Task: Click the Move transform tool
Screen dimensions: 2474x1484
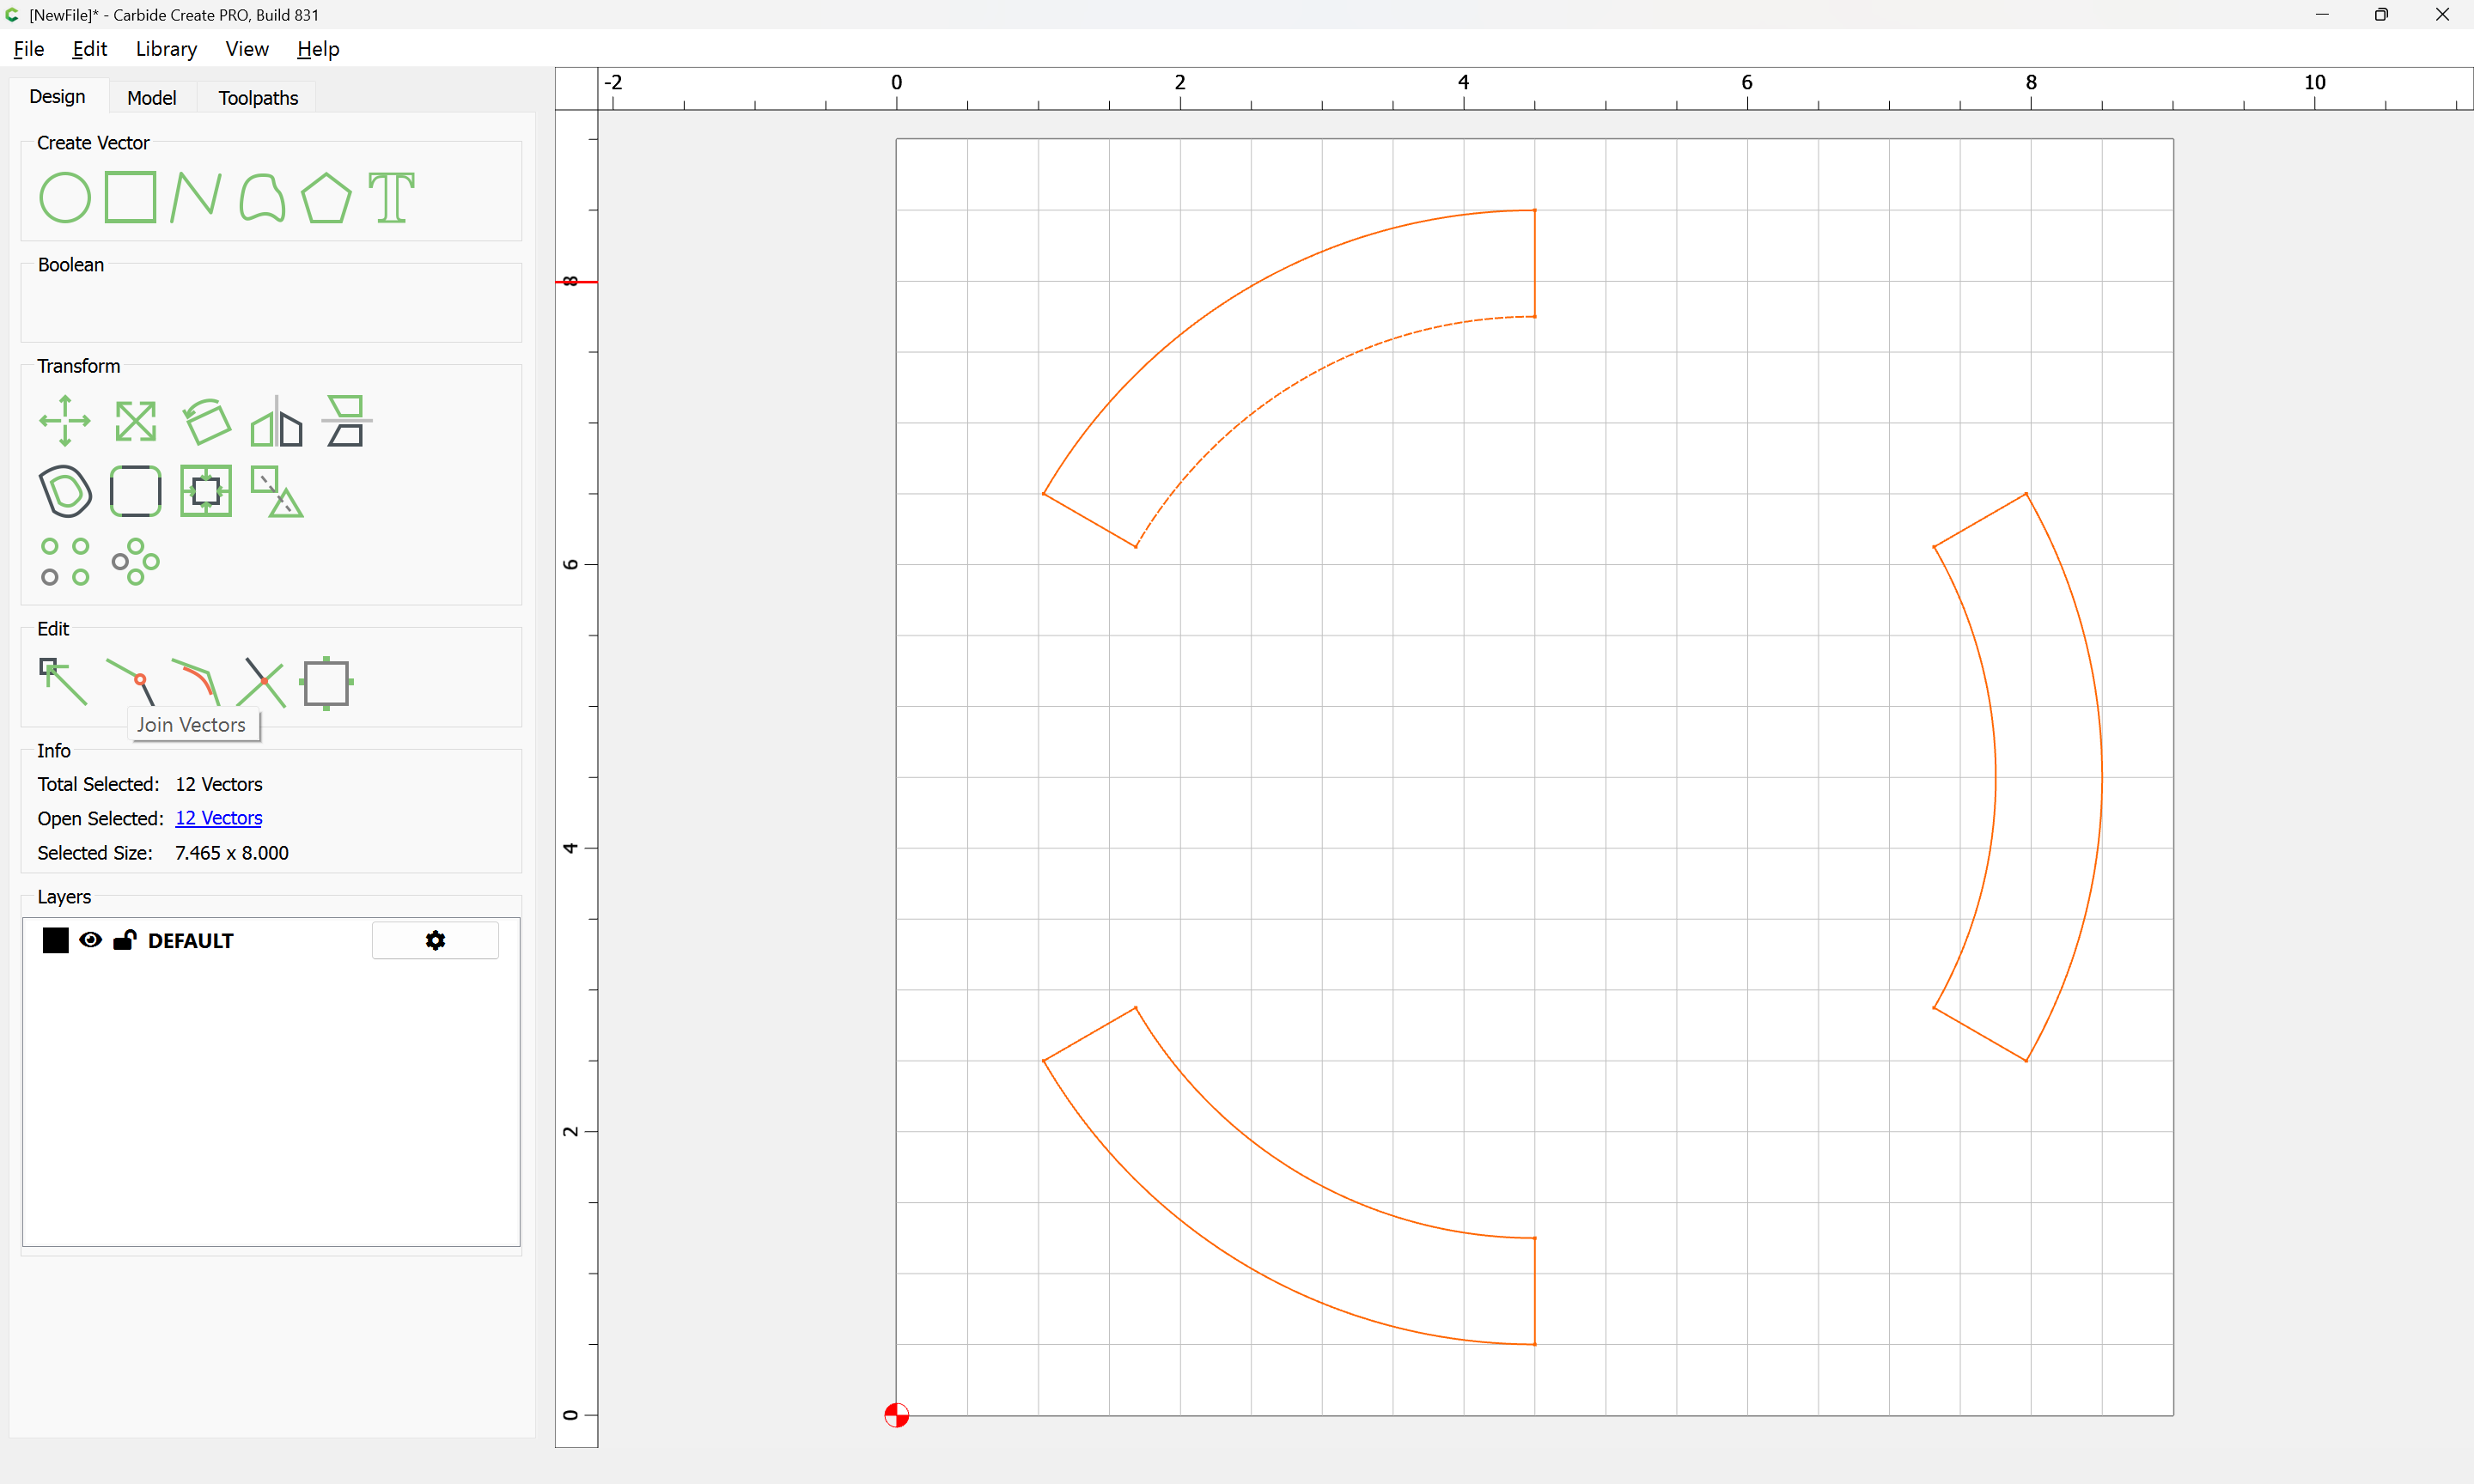Action: pos(65,421)
